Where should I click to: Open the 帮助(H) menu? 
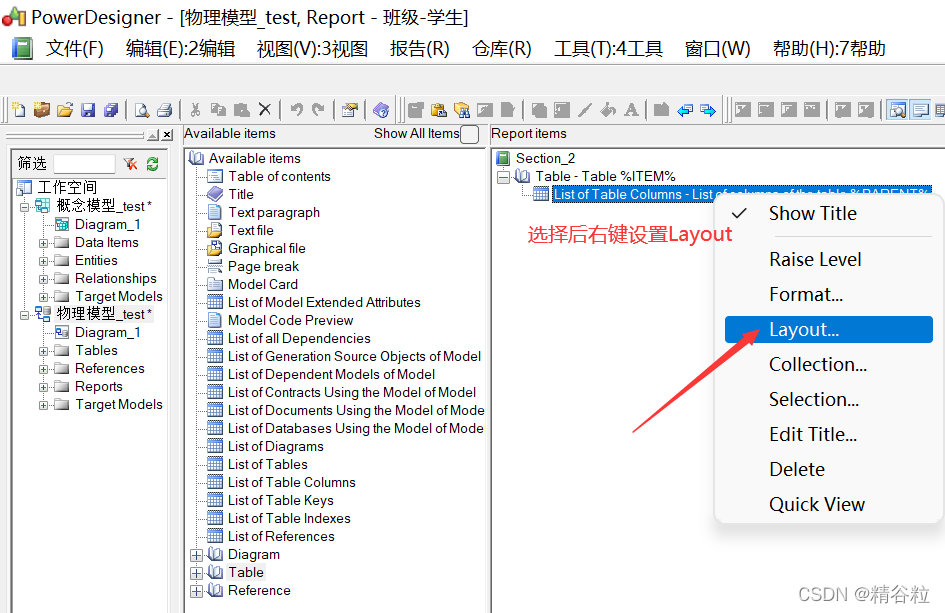[829, 48]
